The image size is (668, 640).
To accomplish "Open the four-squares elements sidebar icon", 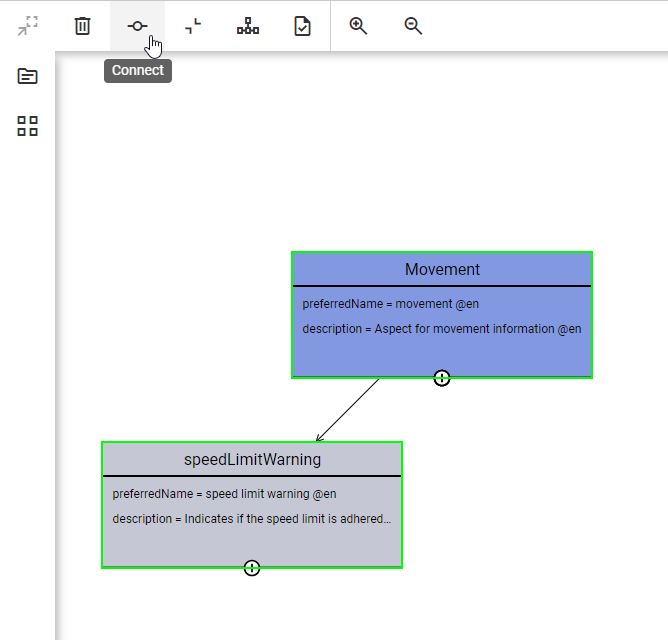I will click(28, 126).
